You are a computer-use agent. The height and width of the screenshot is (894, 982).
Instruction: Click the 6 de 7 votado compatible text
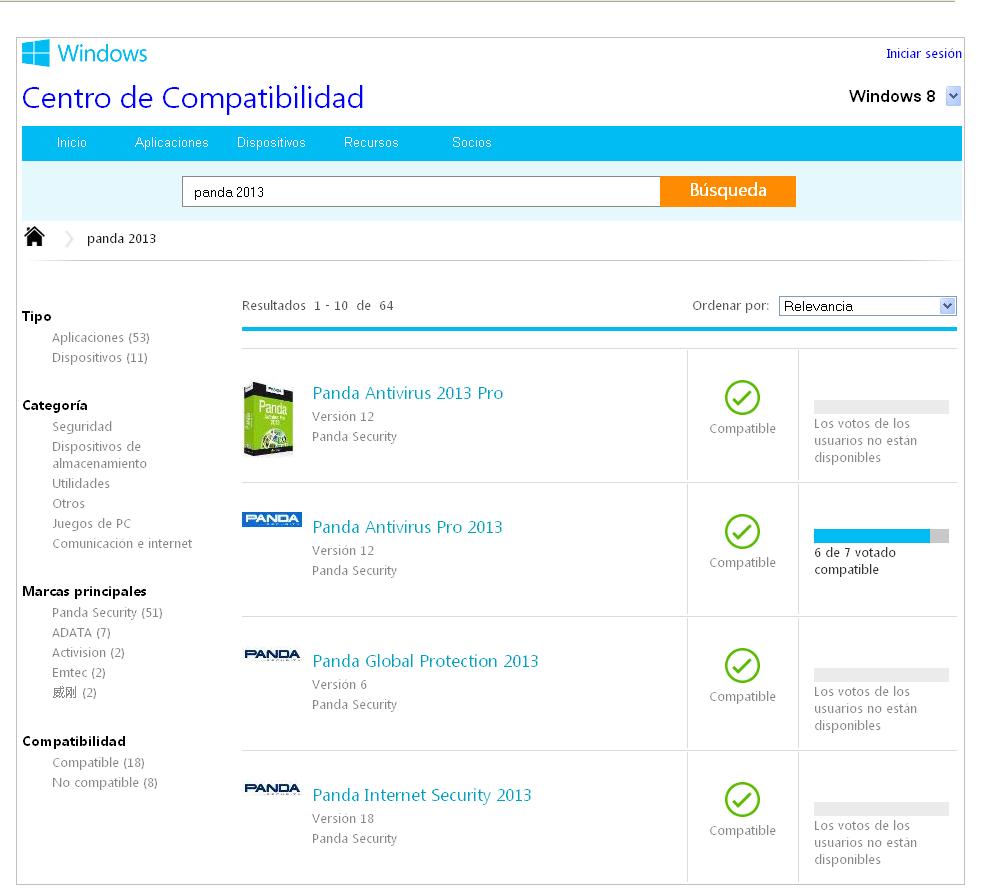click(855, 561)
